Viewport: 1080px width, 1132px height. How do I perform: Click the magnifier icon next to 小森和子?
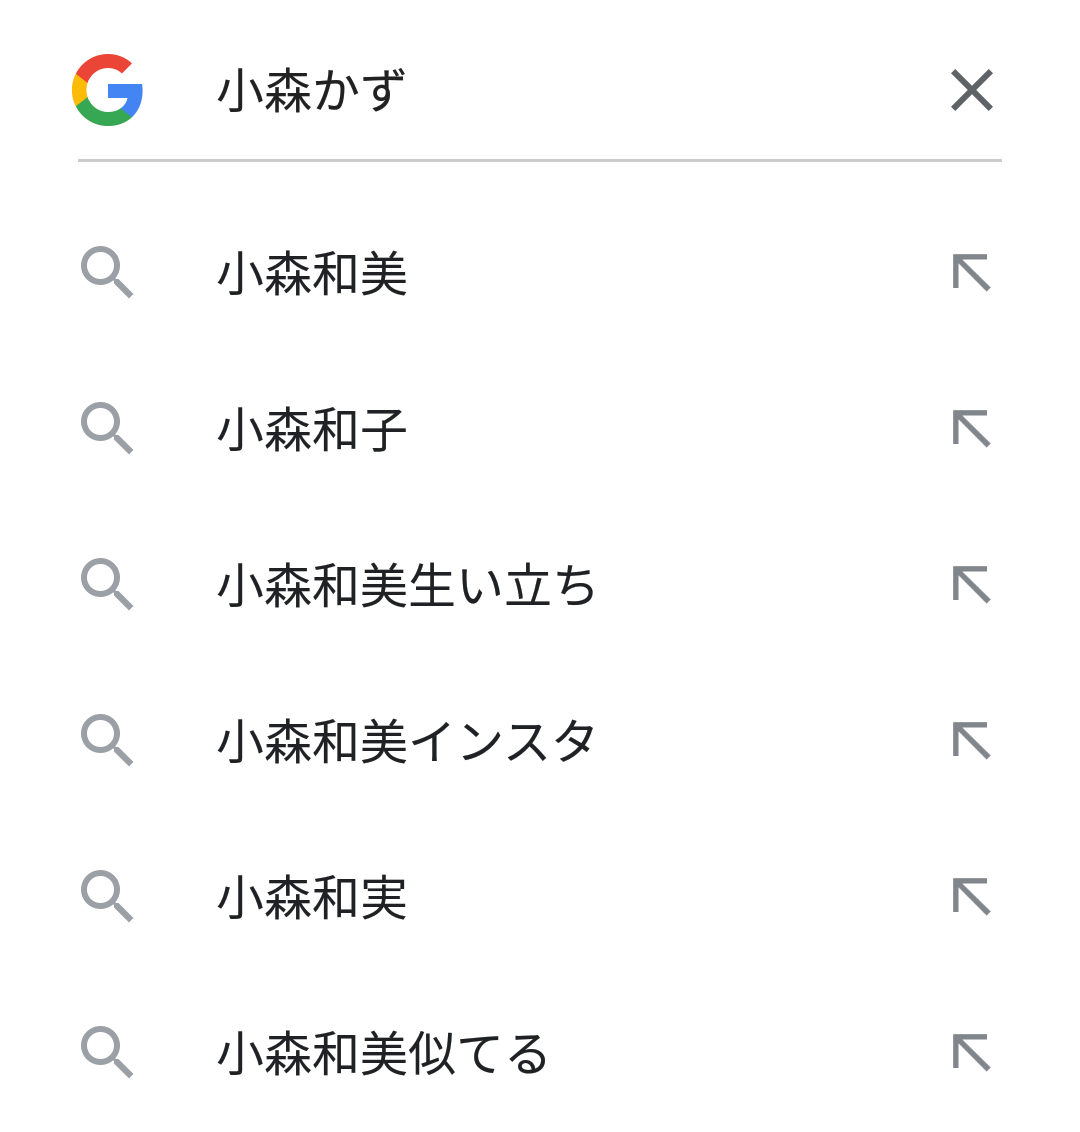(x=107, y=428)
